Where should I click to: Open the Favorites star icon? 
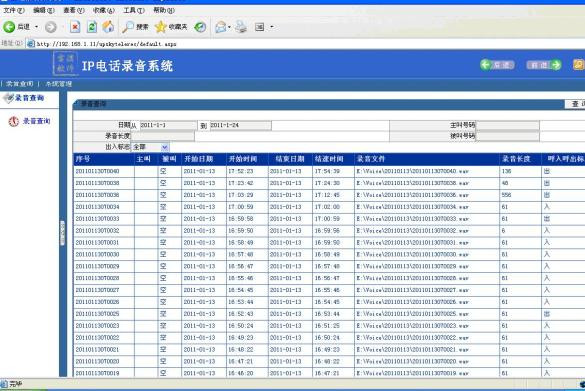[x=160, y=27]
